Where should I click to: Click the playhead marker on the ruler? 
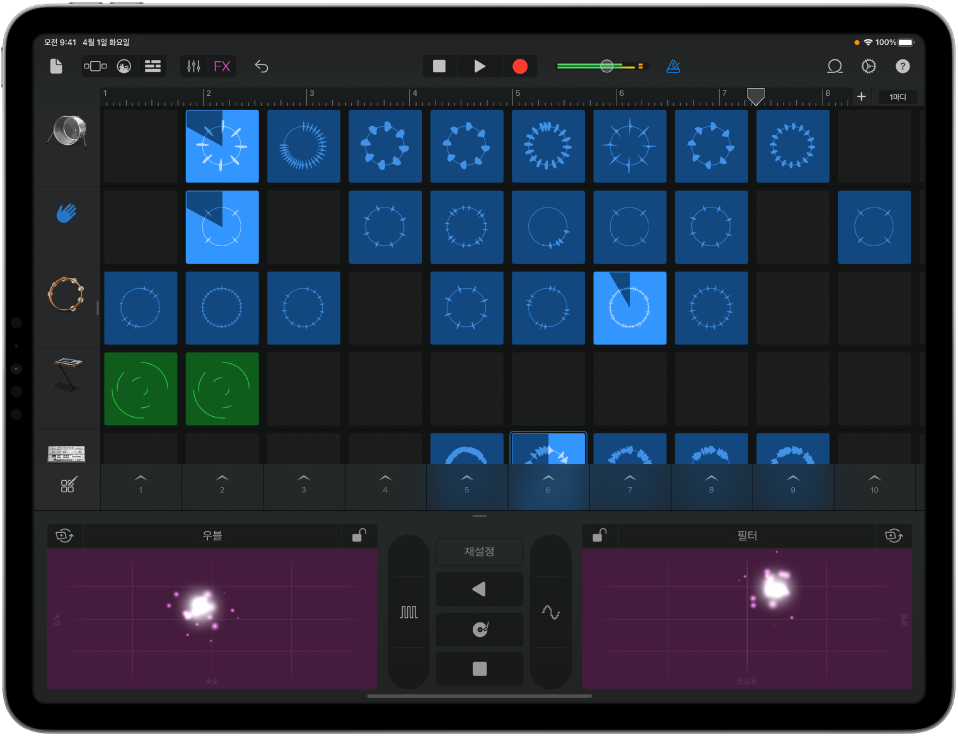756,97
